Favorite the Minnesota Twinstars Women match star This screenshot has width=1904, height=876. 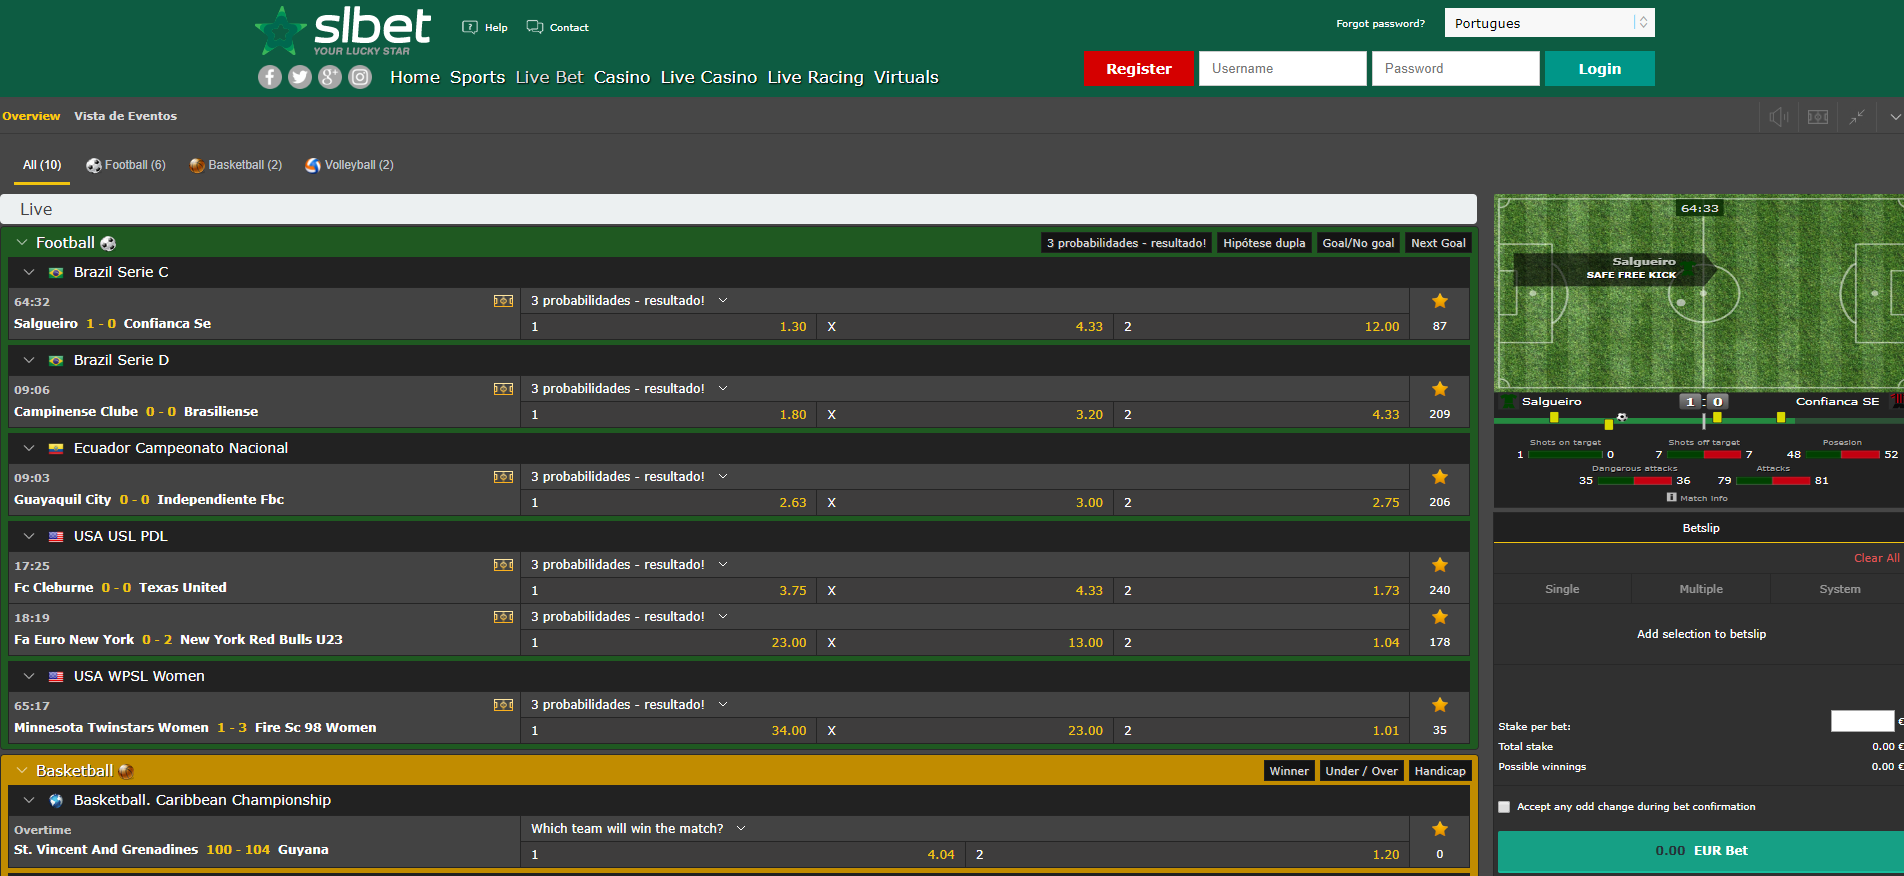point(1440,705)
